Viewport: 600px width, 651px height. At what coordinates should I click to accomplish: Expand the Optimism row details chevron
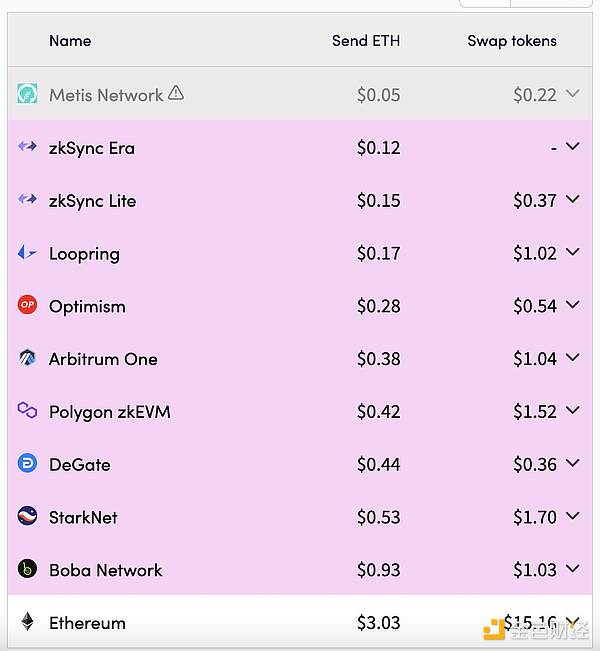coord(572,305)
